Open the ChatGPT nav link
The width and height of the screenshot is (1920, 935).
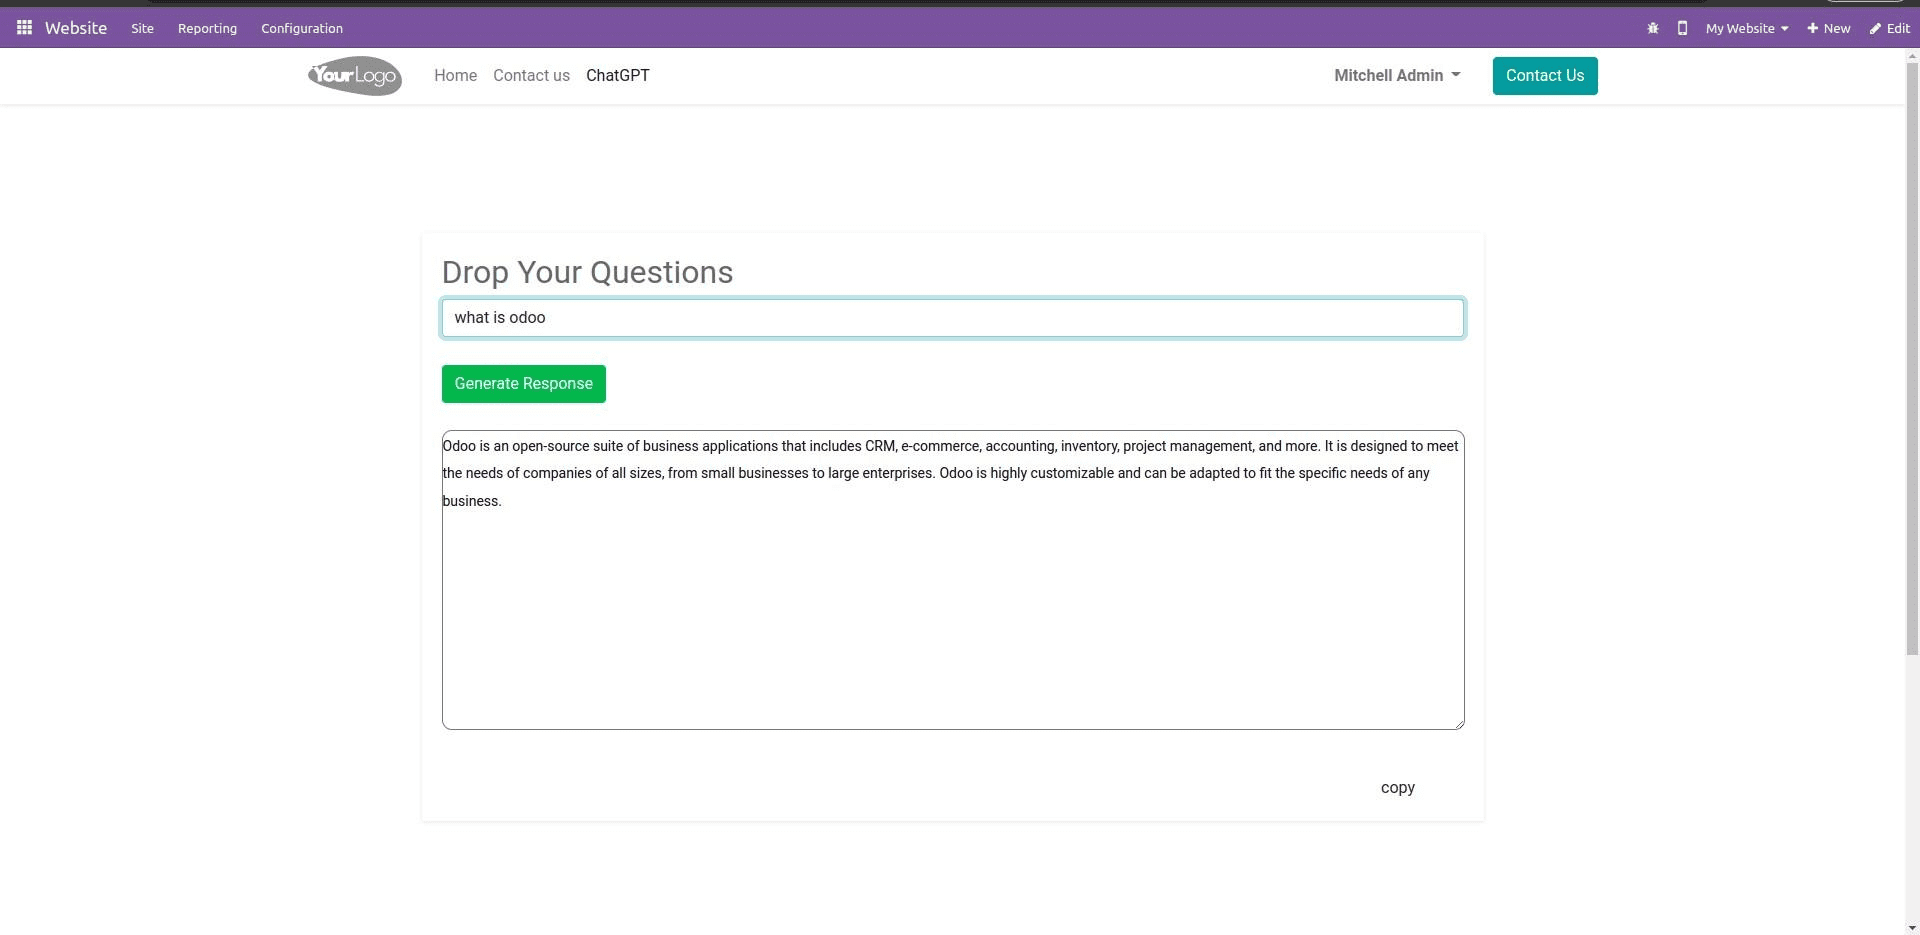tap(617, 76)
